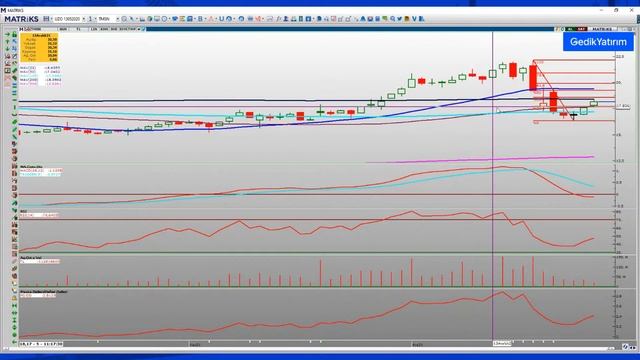
Task: Click the green right-arrow icon in the left sidebar
Action: [7, 34]
